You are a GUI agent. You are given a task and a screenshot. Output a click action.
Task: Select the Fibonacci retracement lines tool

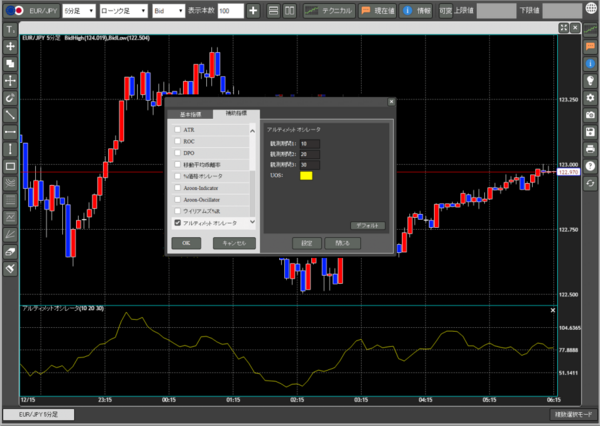(10, 200)
